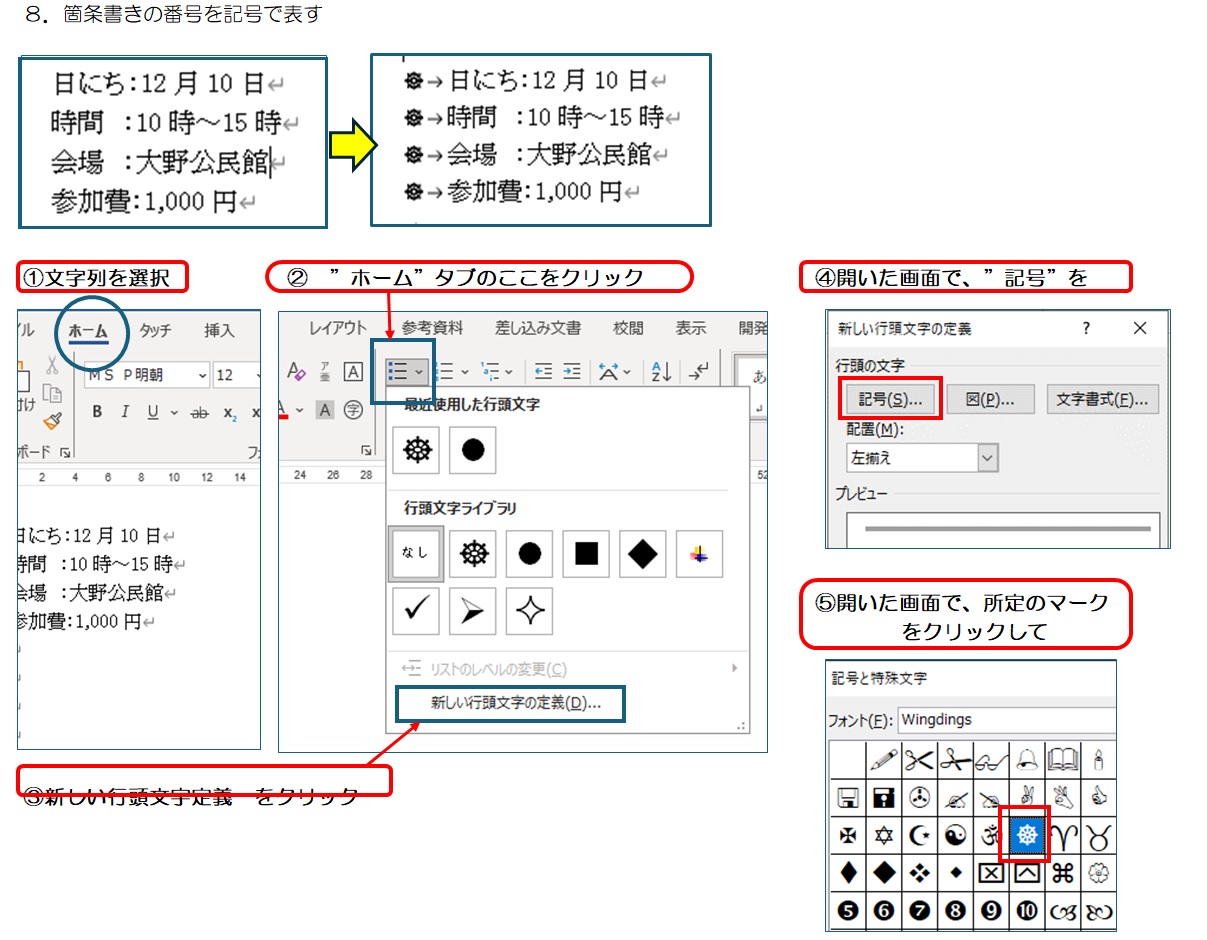Viewport: 1207px width, 940px height.
Task: Click the scissors symbol in Wingdings grid
Action: [x=918, y=761]
